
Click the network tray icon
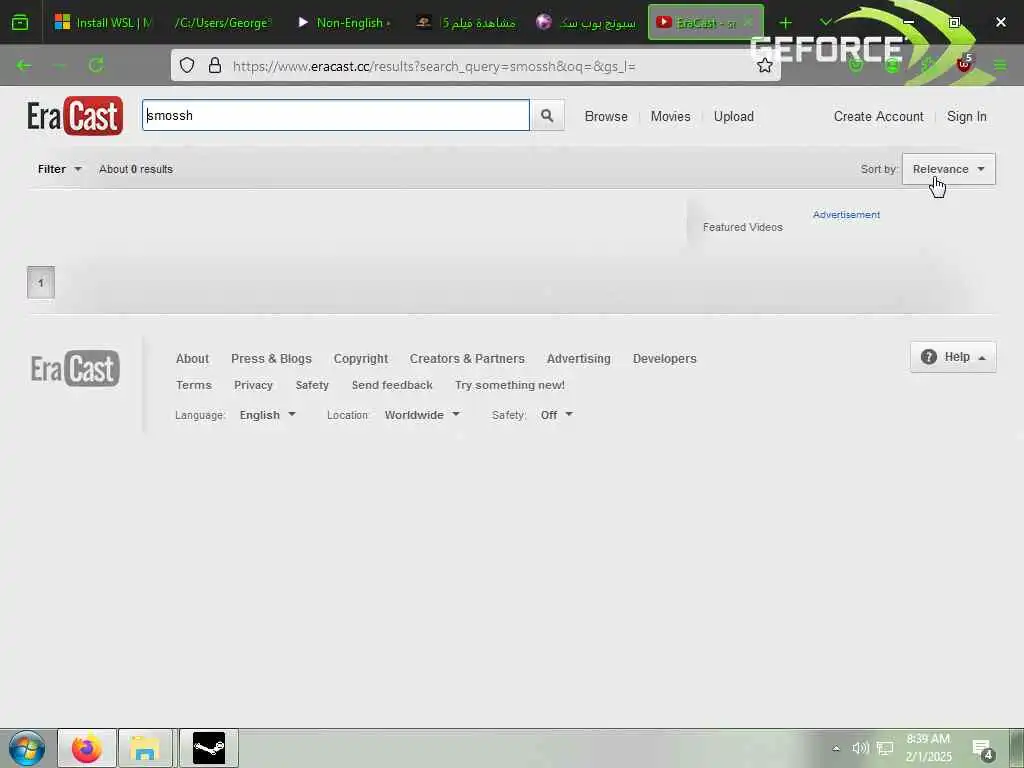click(x=885, y=748)
